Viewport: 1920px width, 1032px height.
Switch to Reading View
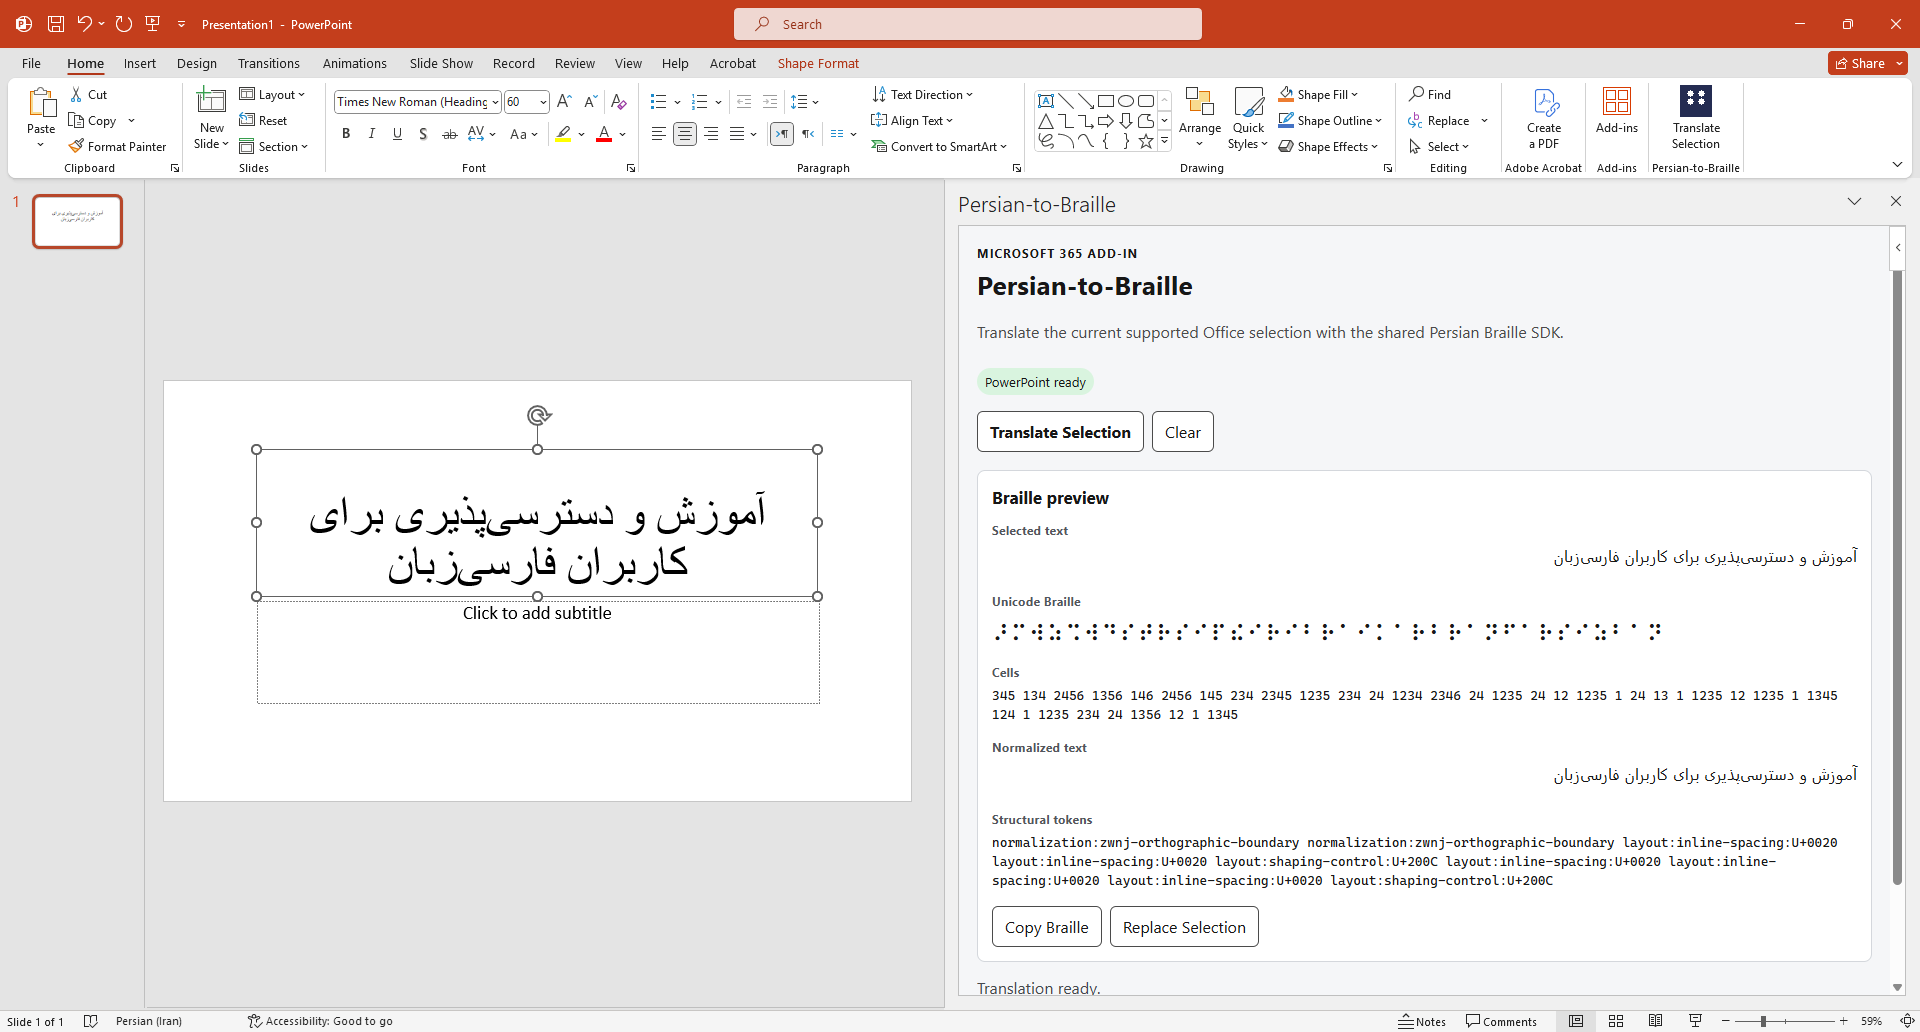point(1656,1021)
